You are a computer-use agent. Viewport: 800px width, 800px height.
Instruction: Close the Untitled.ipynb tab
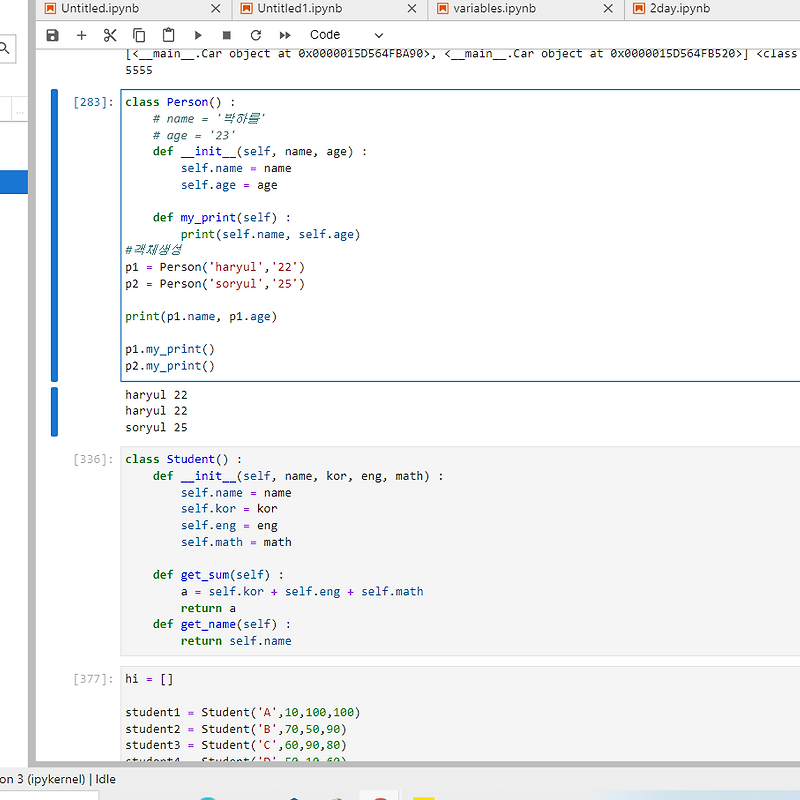(216, 9)
